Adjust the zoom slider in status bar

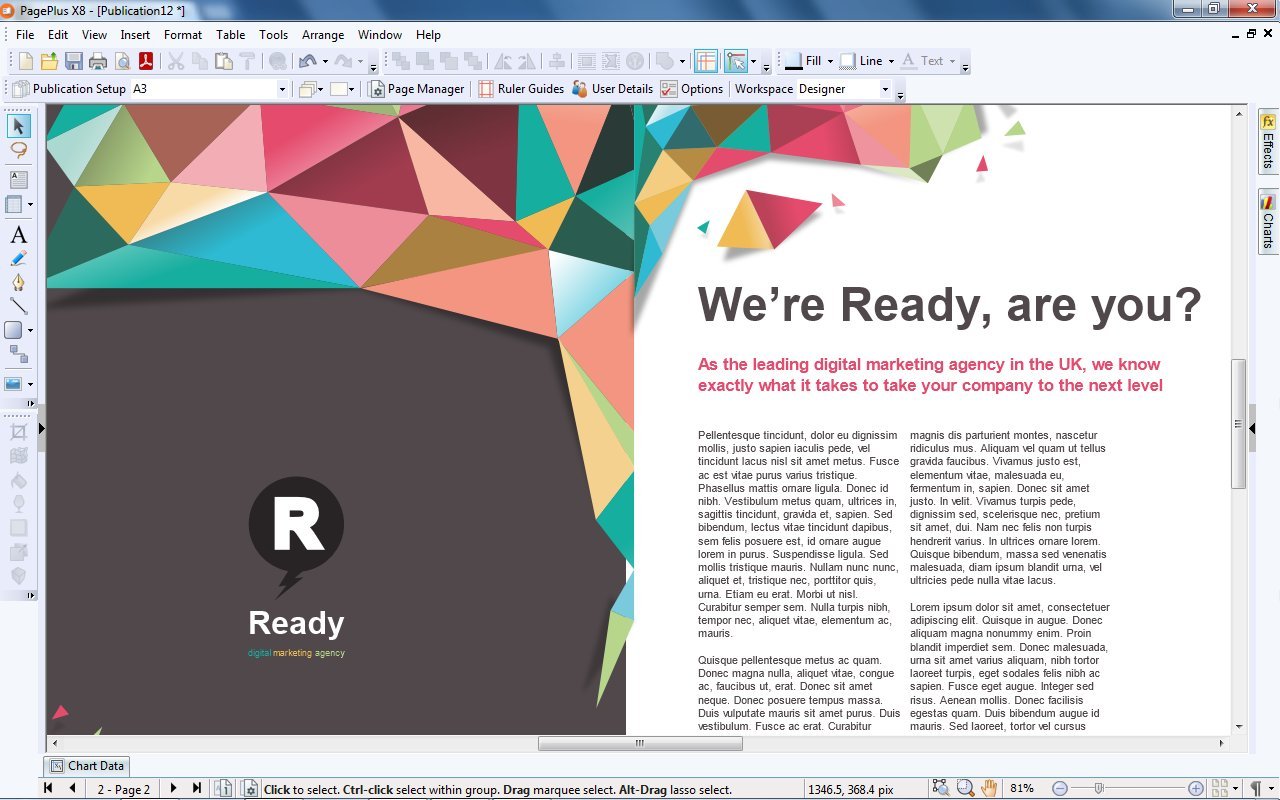[x=1099, y=788]
